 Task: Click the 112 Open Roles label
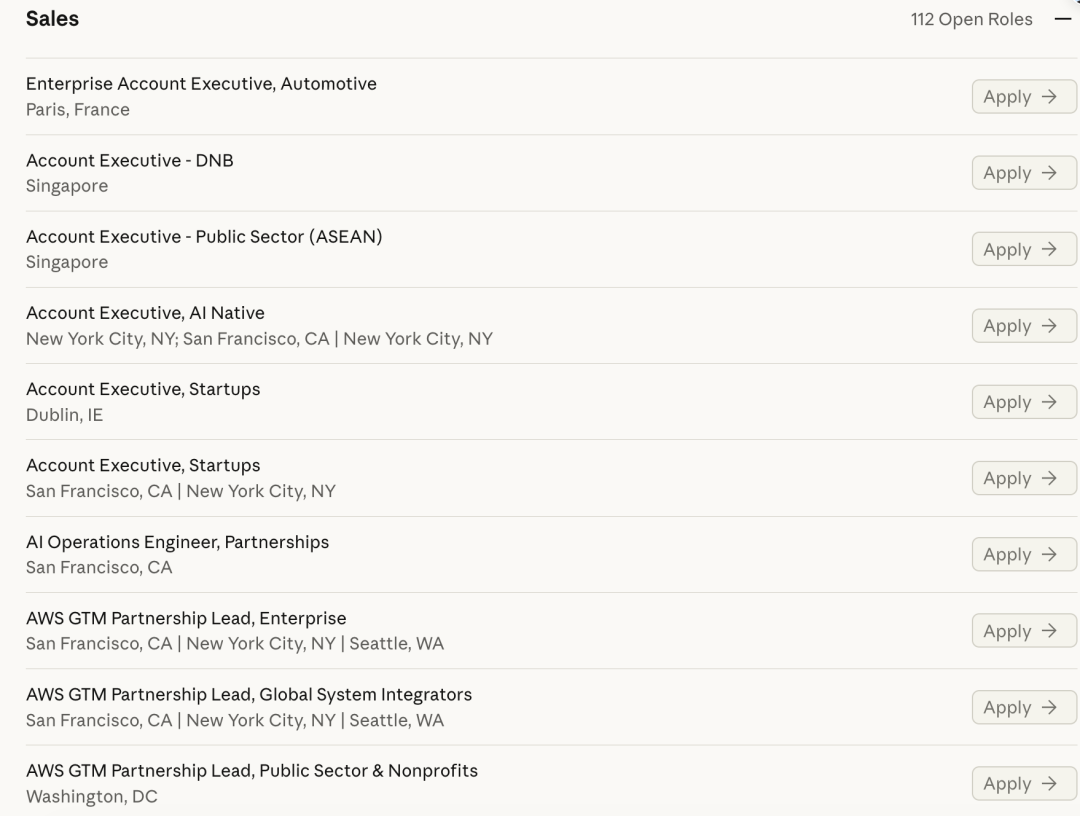coord(971,19)
